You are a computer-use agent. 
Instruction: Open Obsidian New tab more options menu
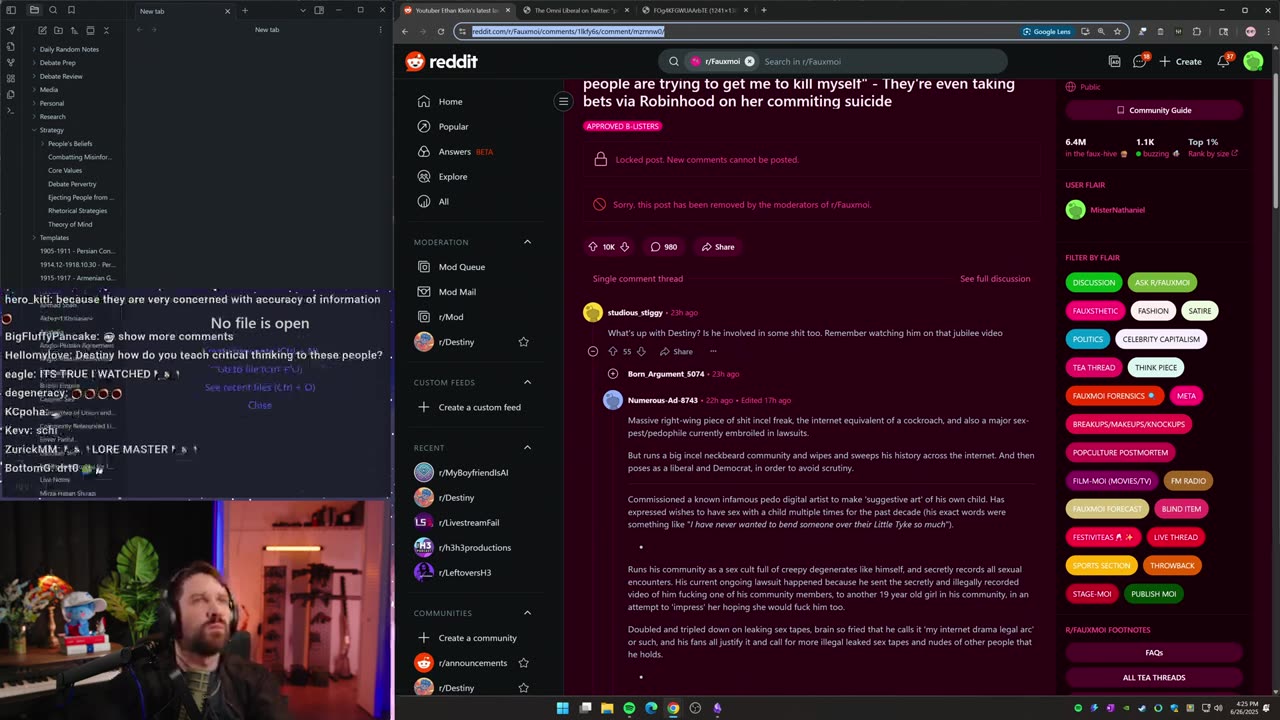[380, 30]
